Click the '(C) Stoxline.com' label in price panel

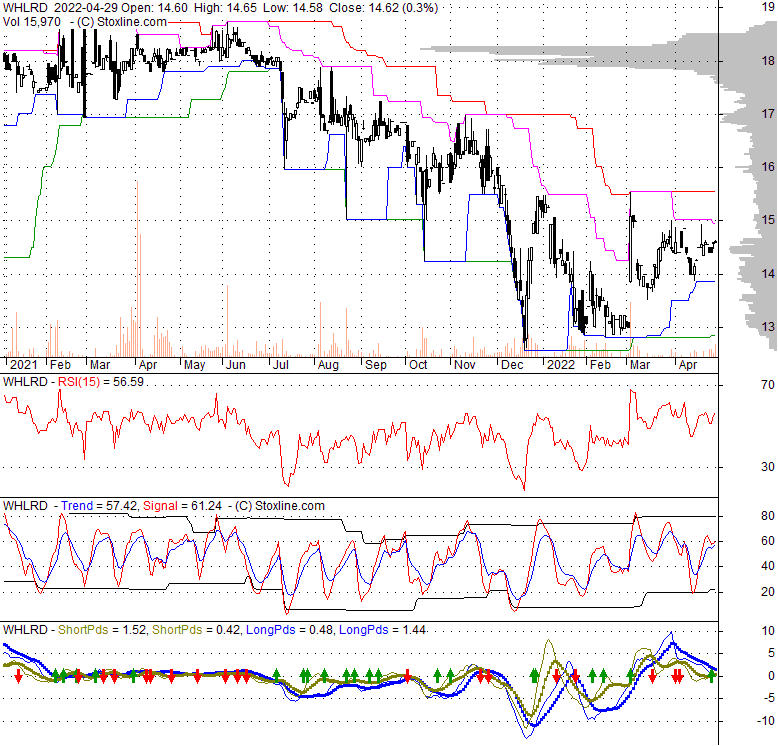122,22
